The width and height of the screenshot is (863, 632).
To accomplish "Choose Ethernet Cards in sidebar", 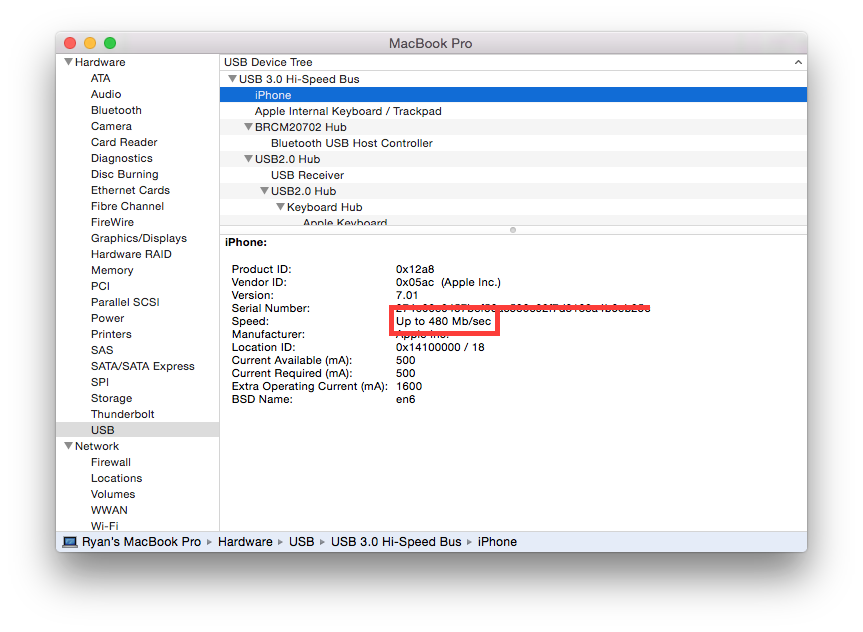I will tap(130, 190).
